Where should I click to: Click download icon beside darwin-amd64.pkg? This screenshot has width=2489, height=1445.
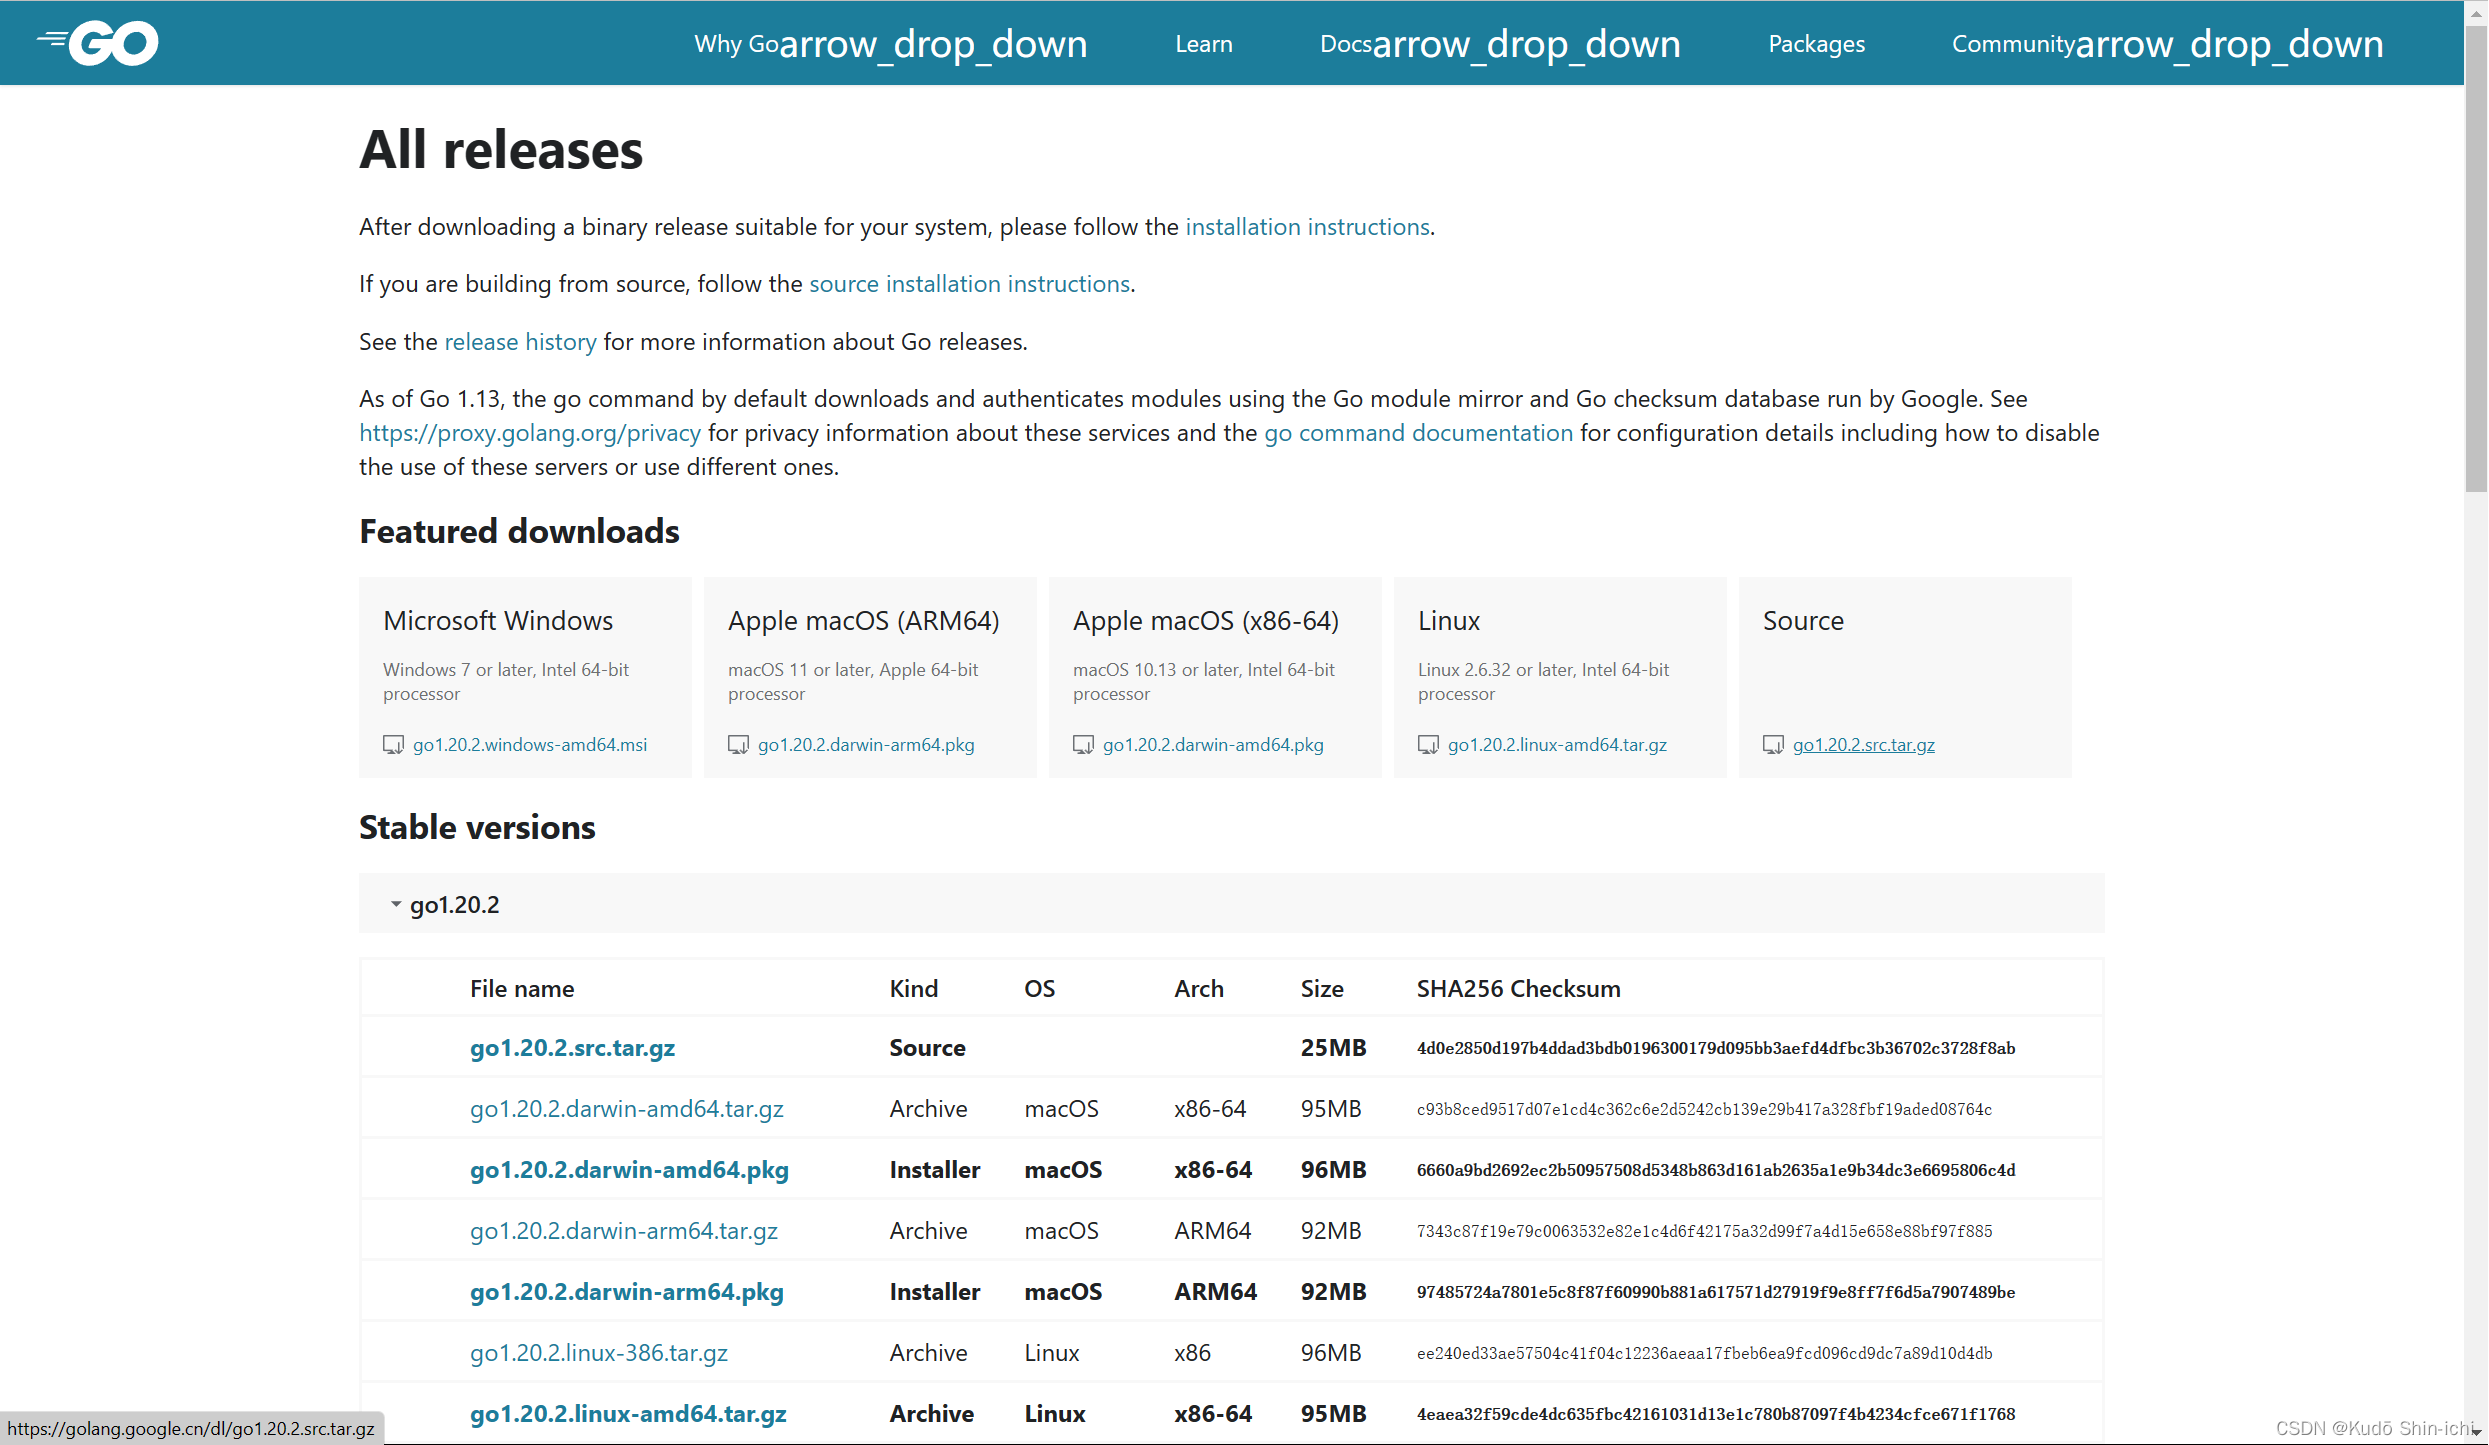[1083, 745]
